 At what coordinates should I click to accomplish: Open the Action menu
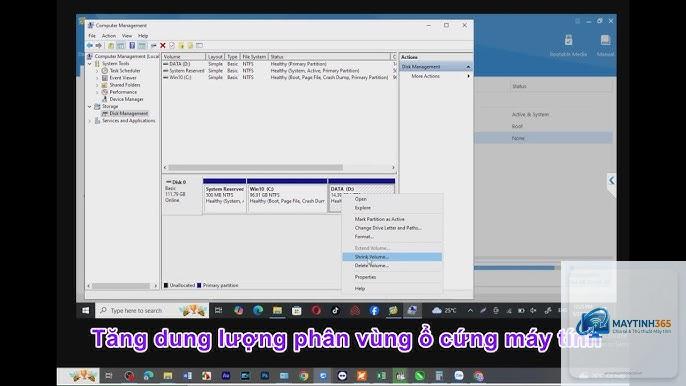click(x=109, y=36)
